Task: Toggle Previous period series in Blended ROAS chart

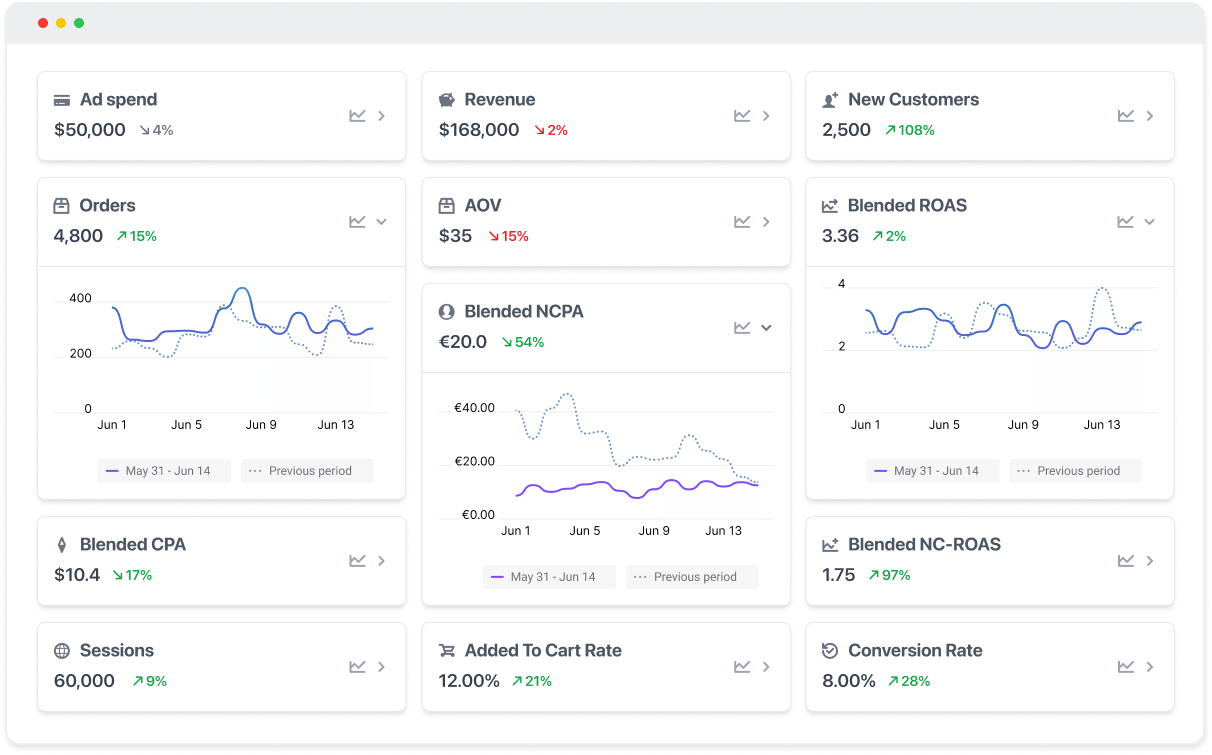Action: [x=1075, y=471]
